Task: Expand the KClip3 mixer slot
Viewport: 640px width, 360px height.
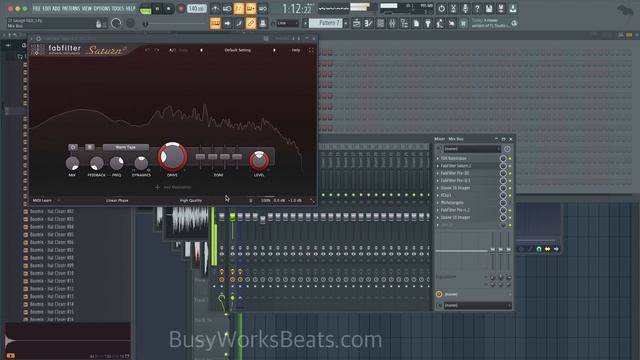Action: coord(438,196)
